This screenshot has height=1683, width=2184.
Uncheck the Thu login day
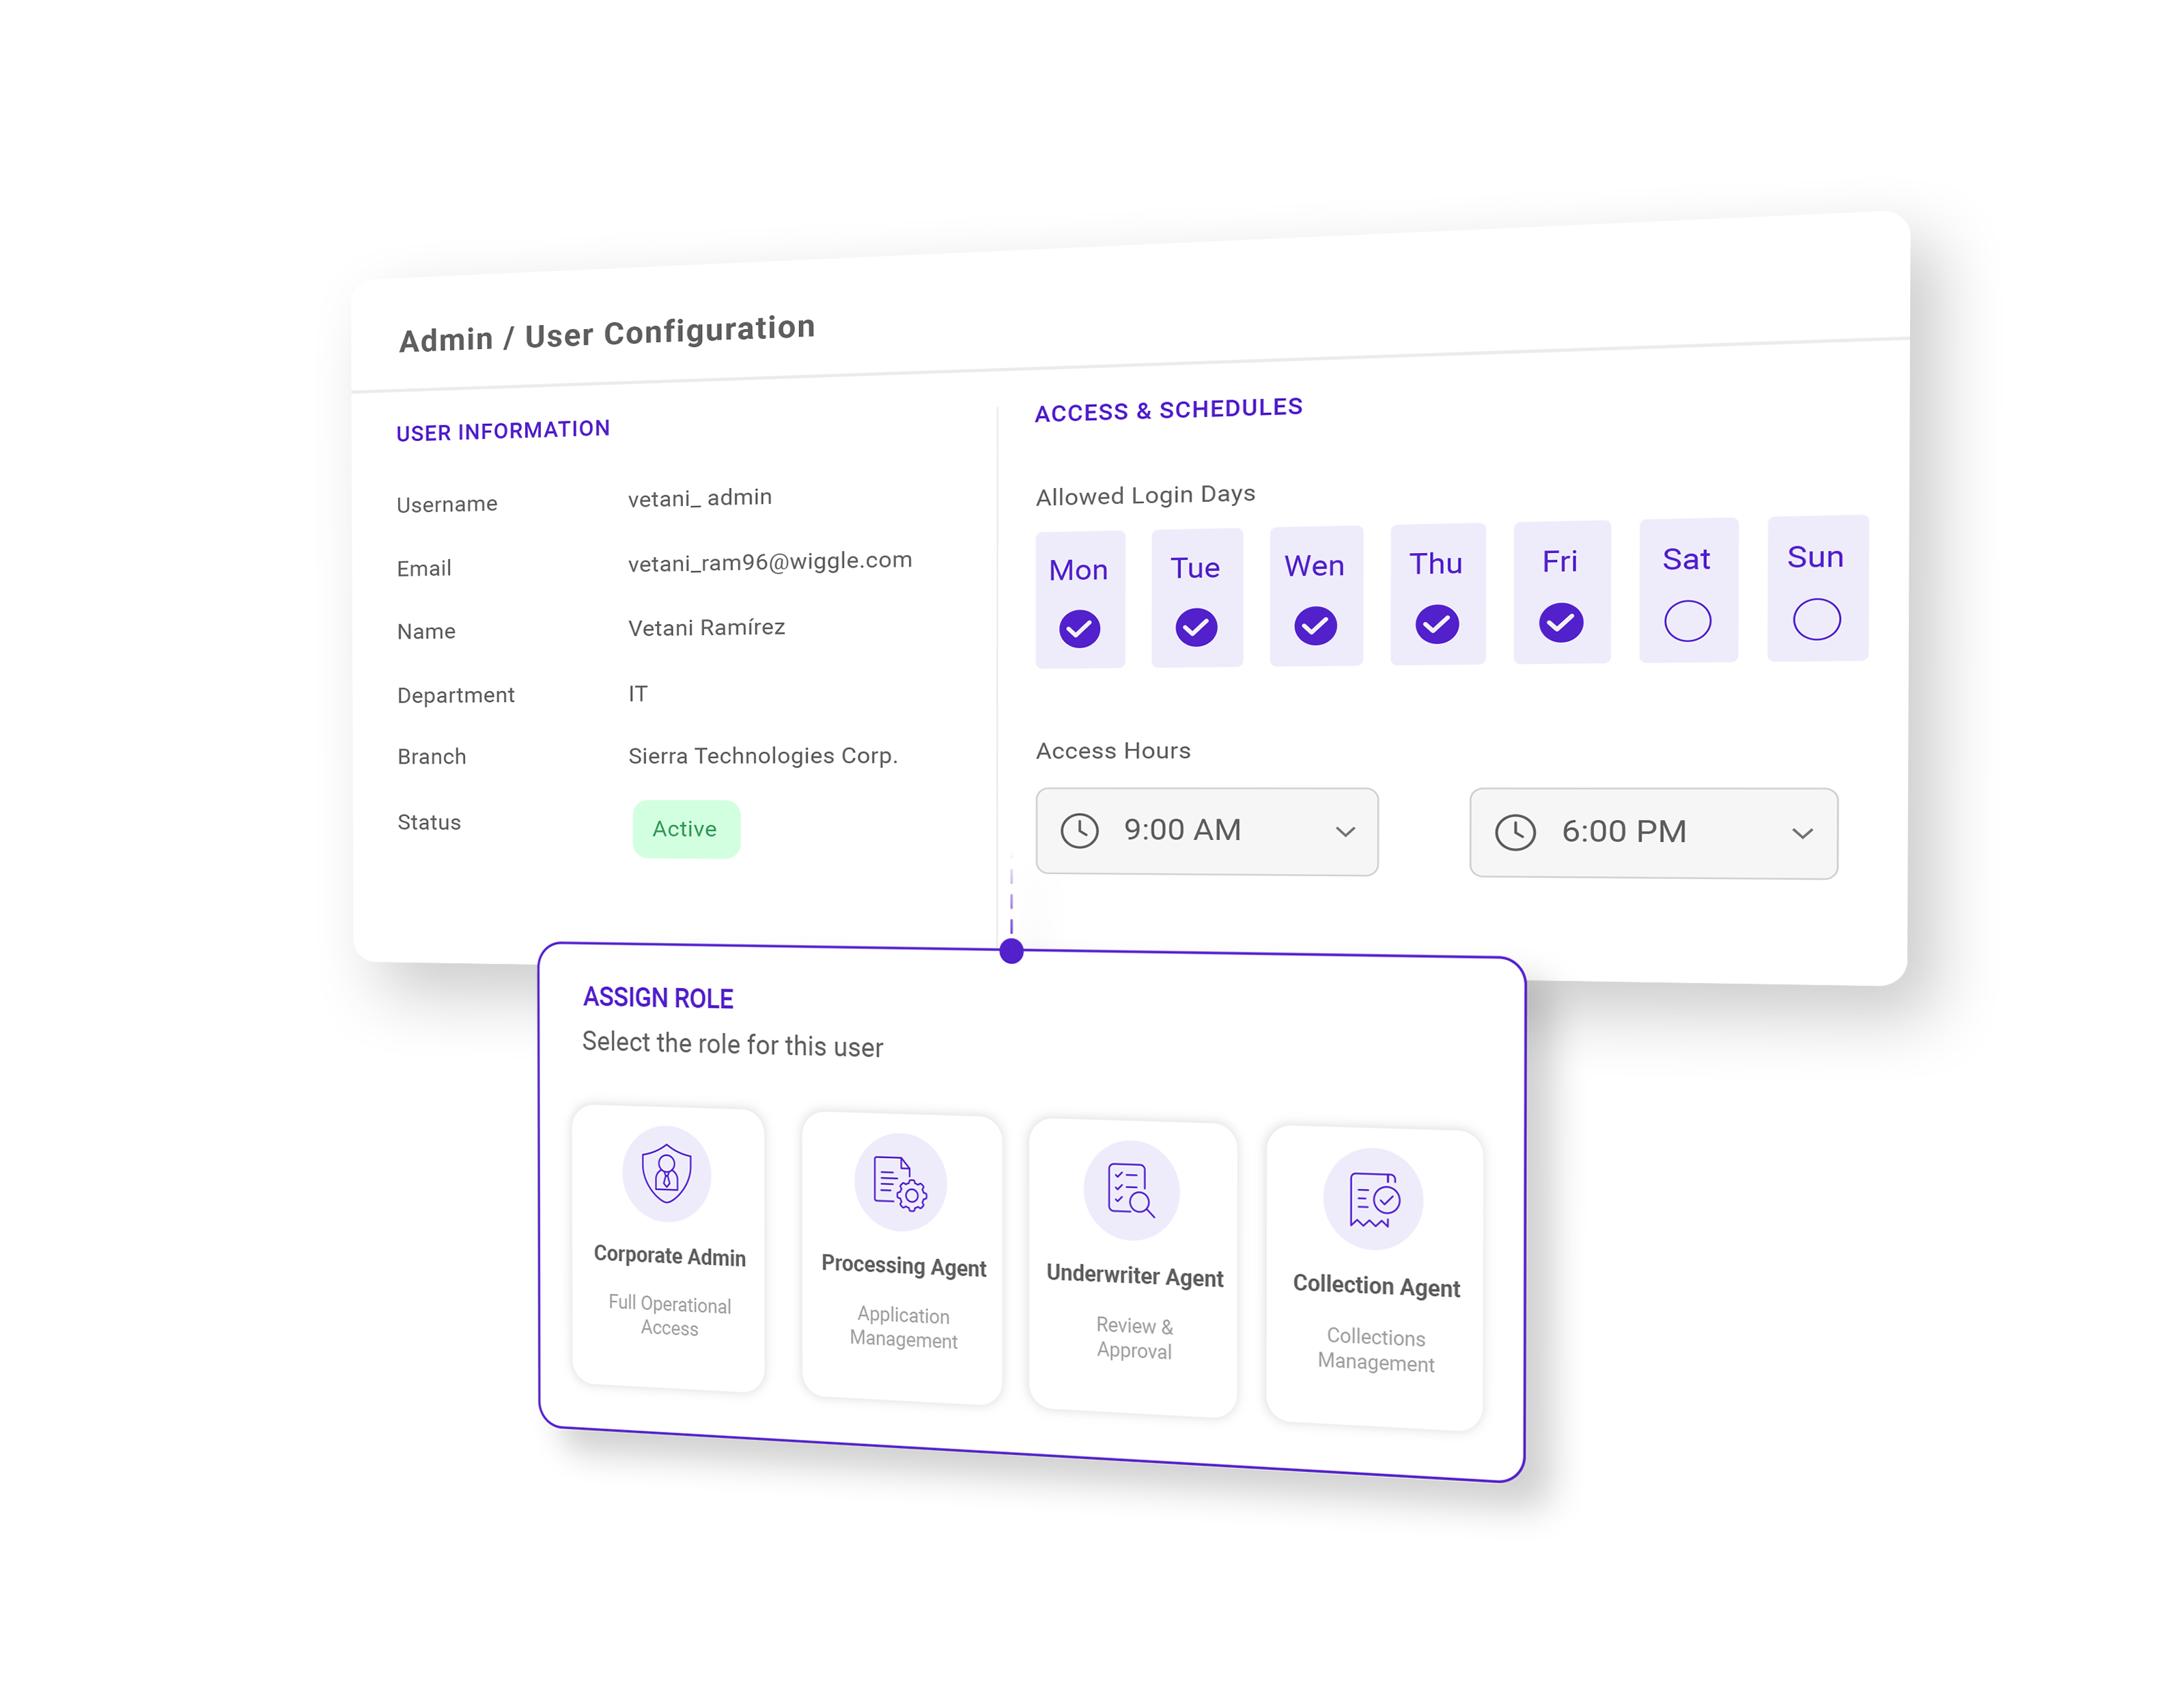pos(1437,624)
